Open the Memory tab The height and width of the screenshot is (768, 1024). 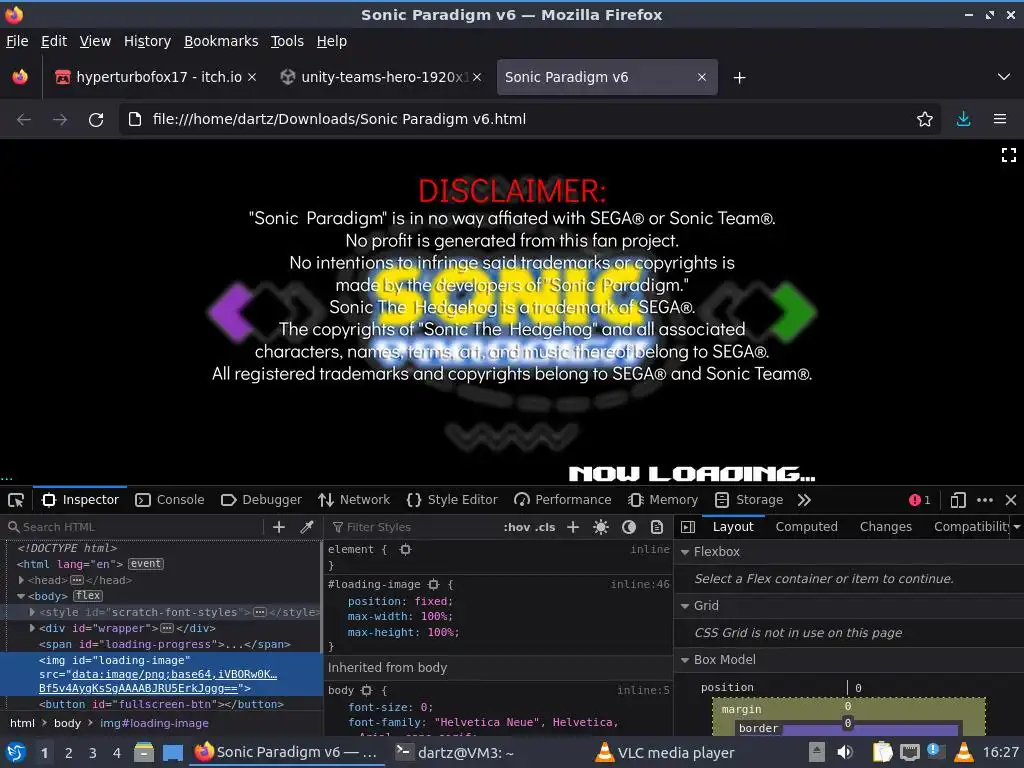click(664, 500)
